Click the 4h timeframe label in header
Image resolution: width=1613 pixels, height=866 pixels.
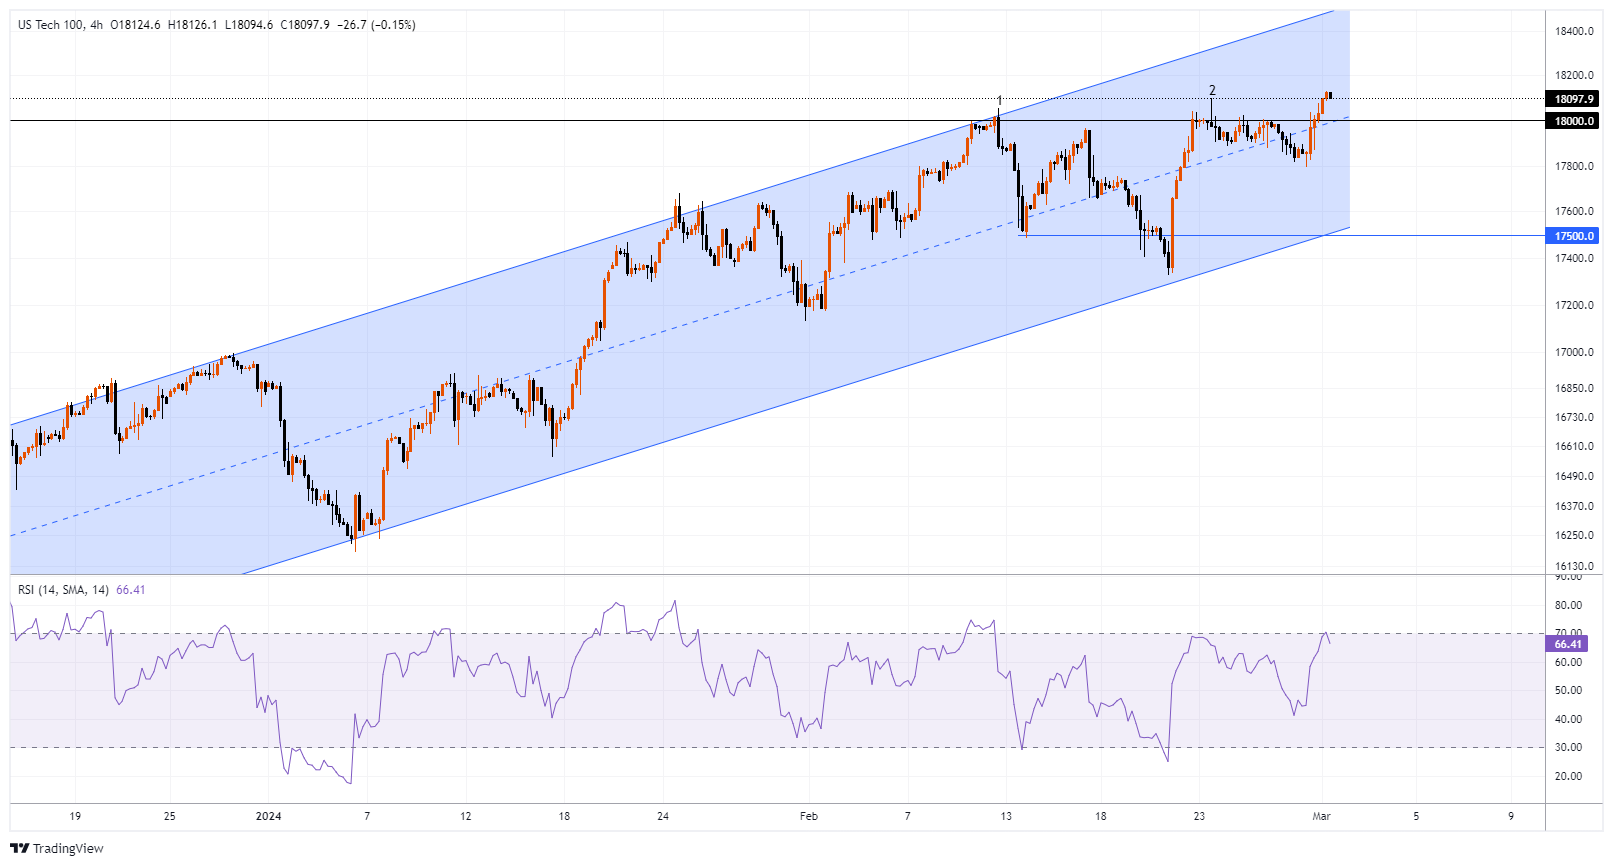pos(97,25)
